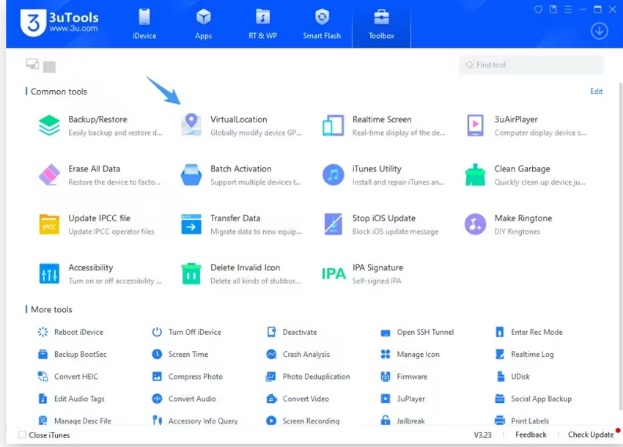
Task: Switch to the Smart Flash tab
Action: coord(322,24)
